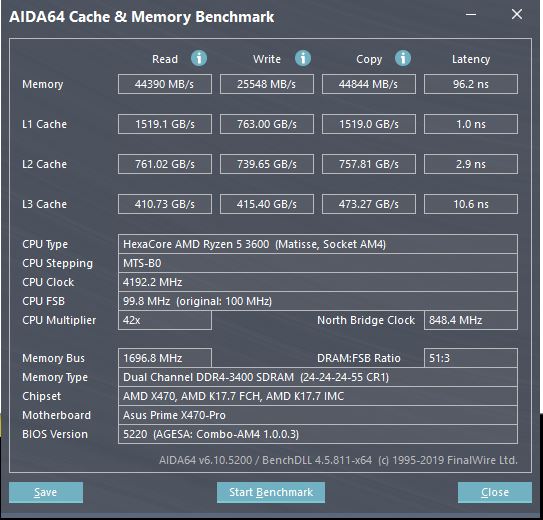Select the Motherboard Asus Prime X470-Pro field

pos(318,415)
